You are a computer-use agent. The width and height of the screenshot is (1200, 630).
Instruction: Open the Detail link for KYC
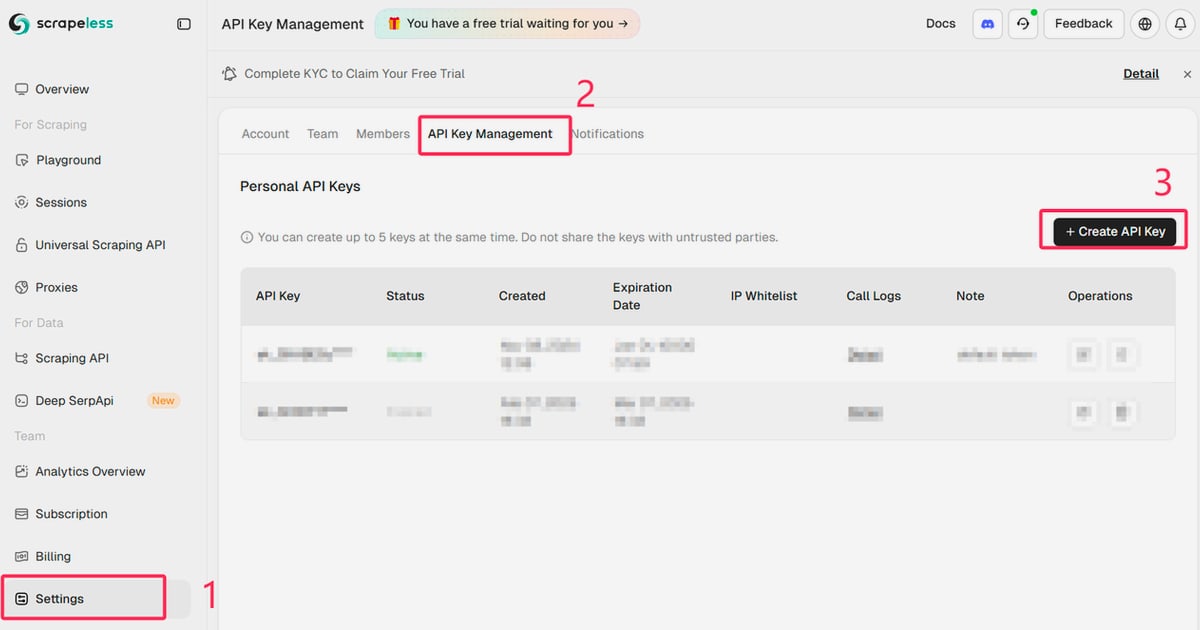point(1141,73)
